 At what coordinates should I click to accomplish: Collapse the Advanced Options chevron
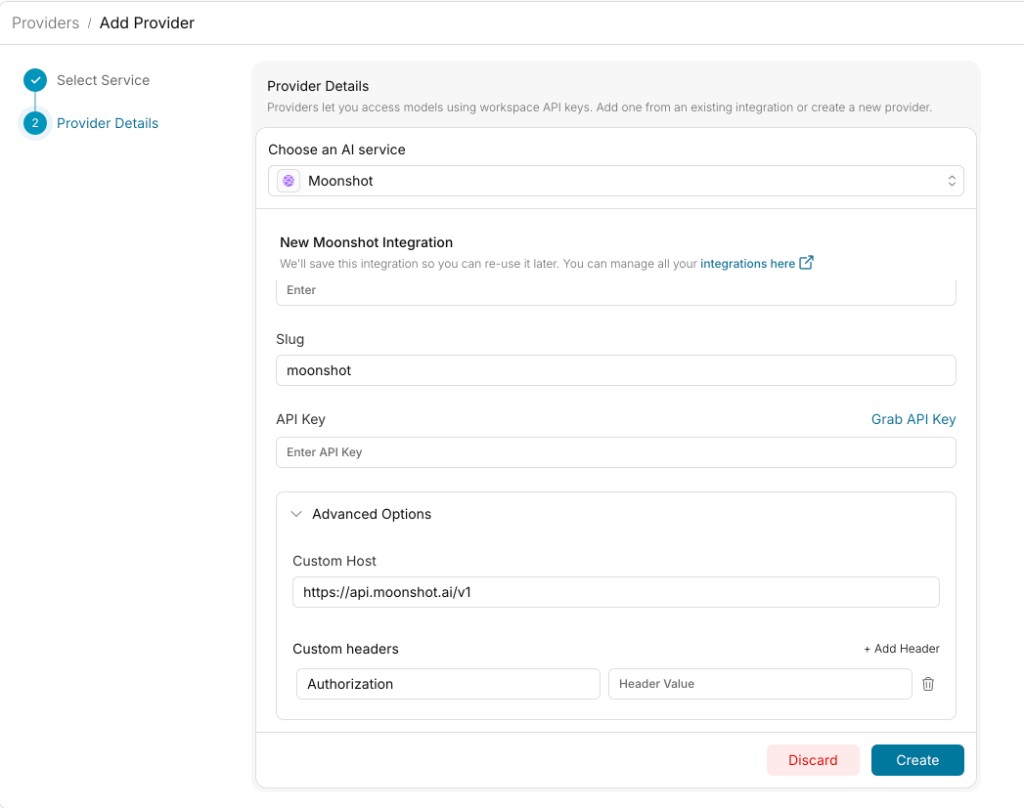pos(296,514)
